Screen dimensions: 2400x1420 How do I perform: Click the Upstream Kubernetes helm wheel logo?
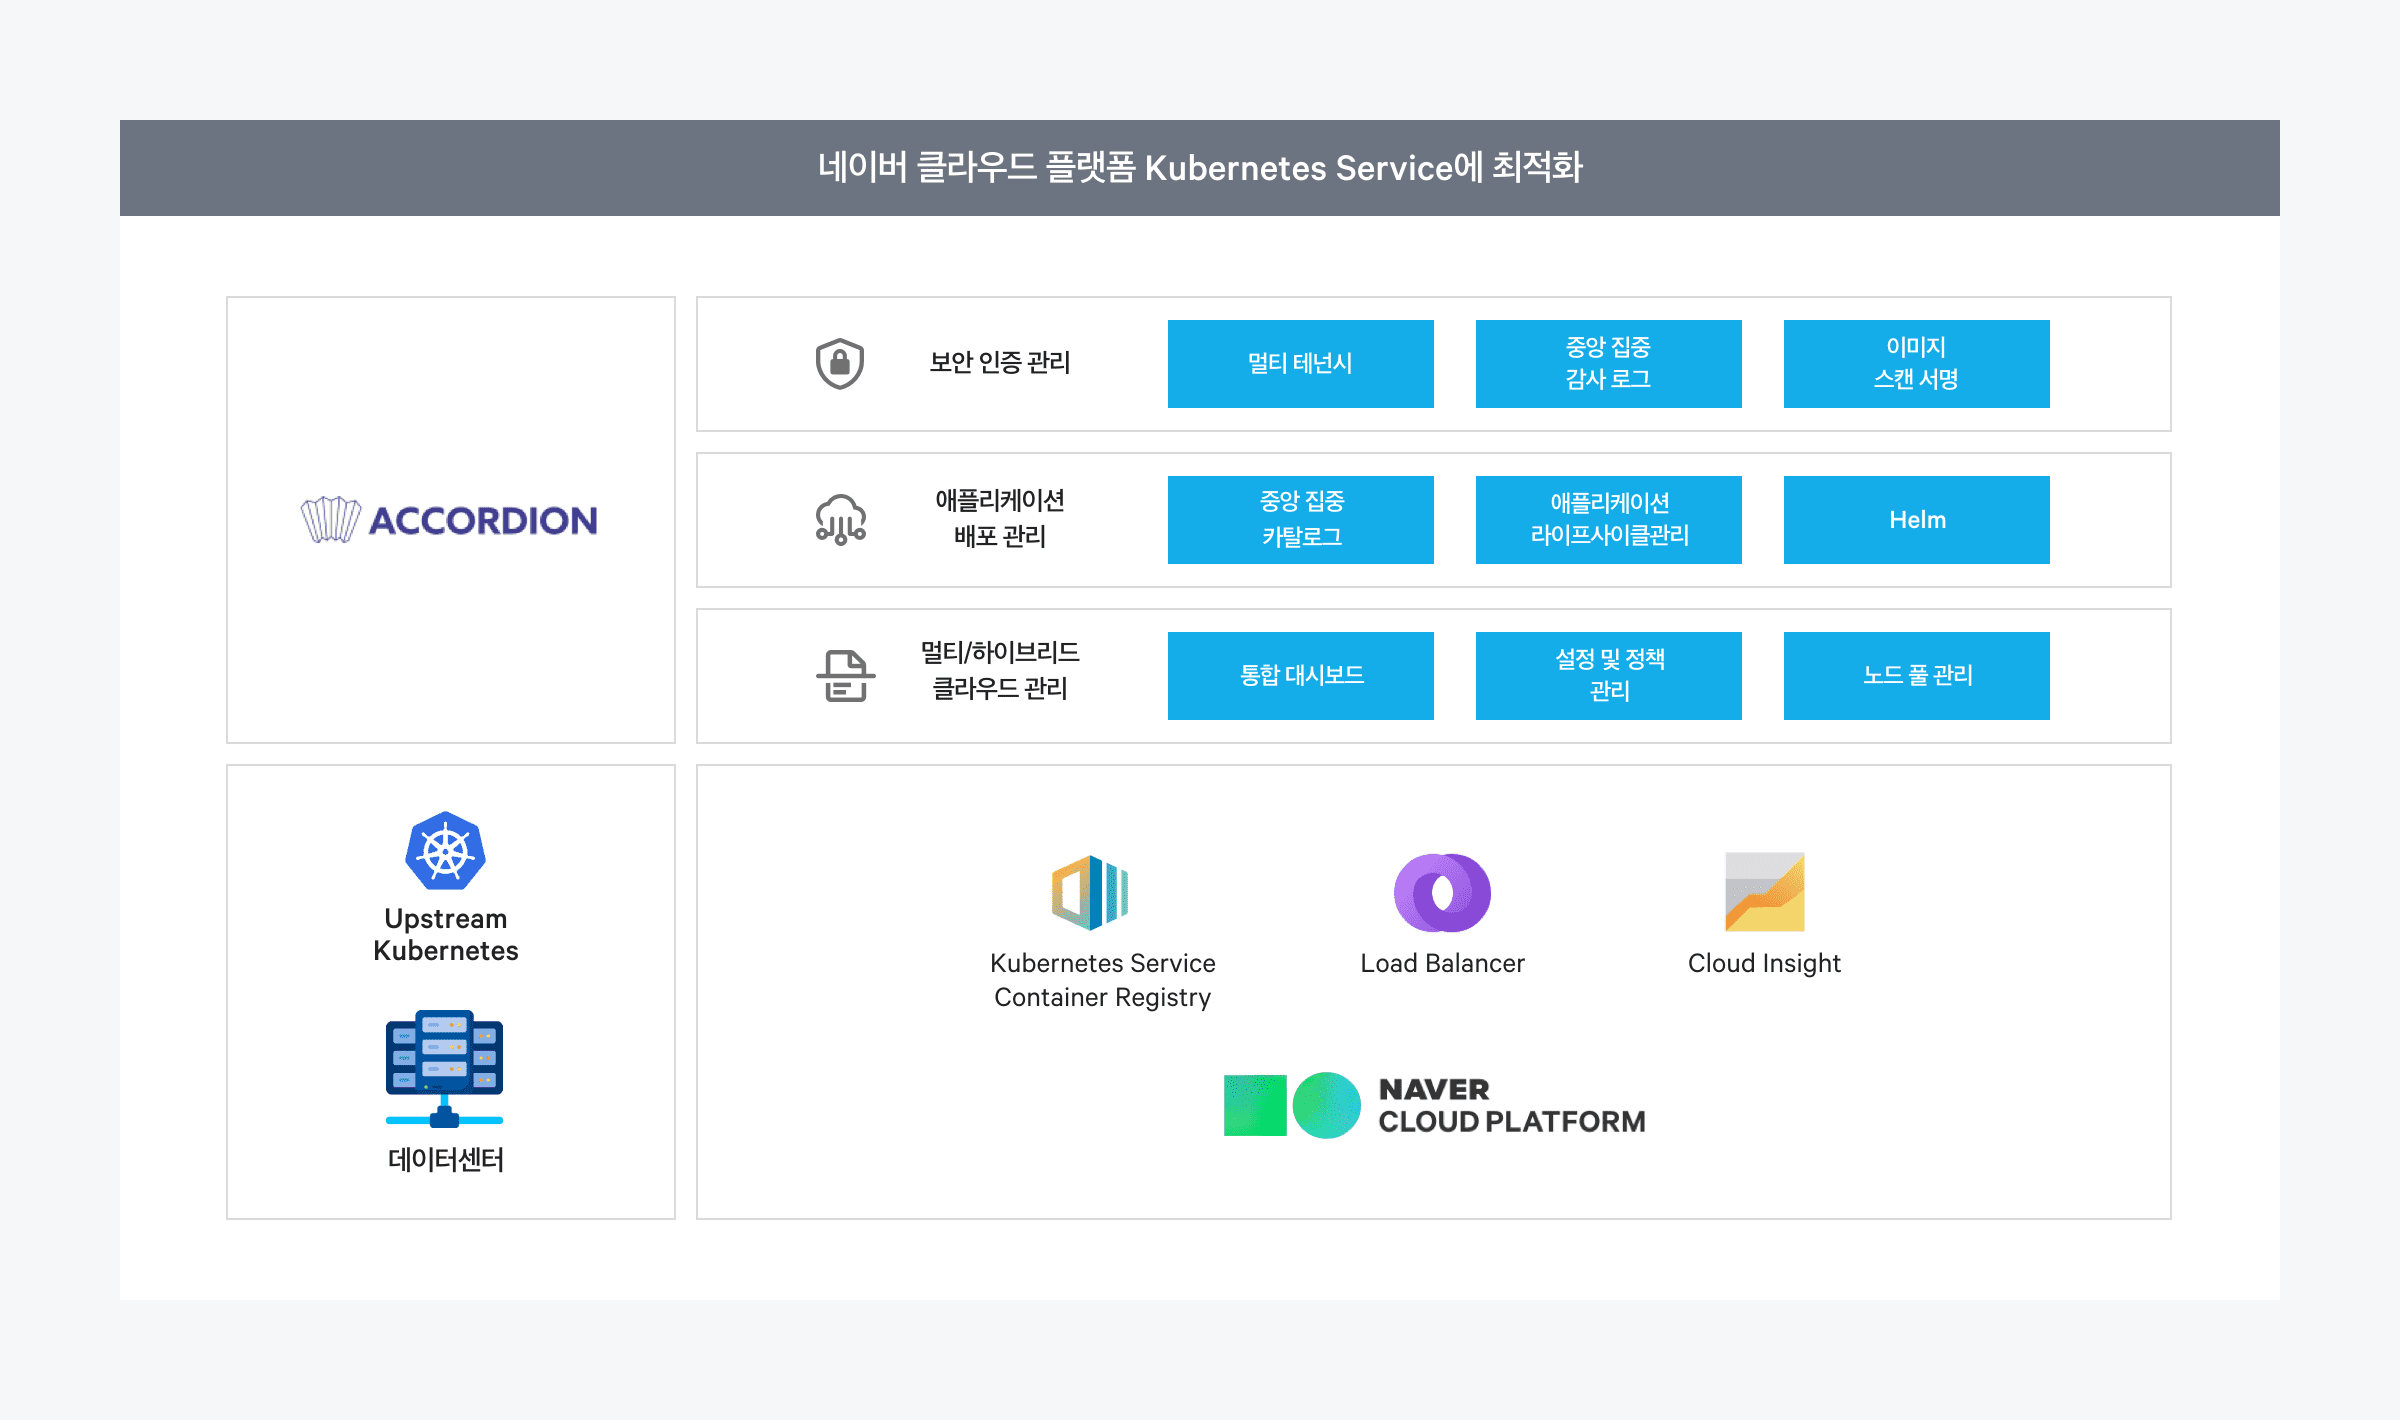coord(445,851)
